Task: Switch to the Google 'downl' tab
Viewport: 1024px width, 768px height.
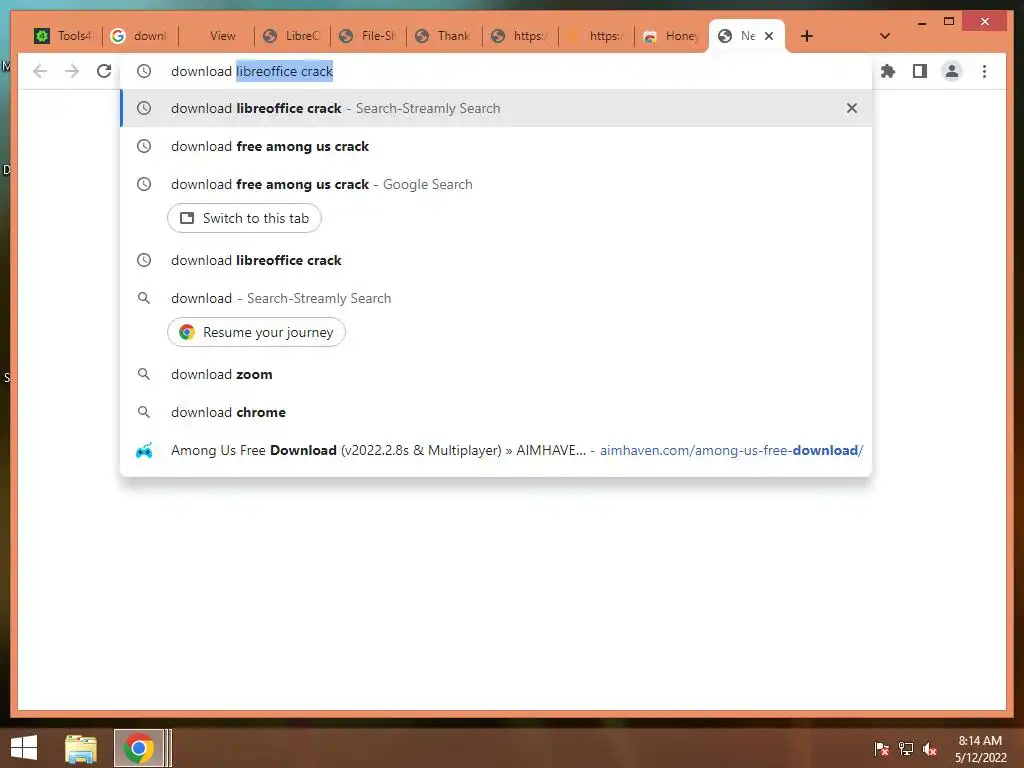Action: point(139,36)
